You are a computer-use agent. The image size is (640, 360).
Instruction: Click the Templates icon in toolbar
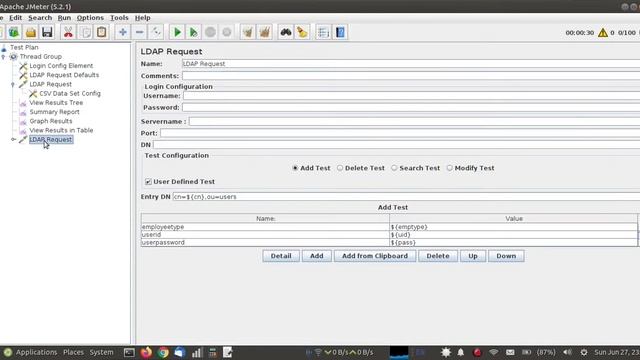tap(14, 32)
